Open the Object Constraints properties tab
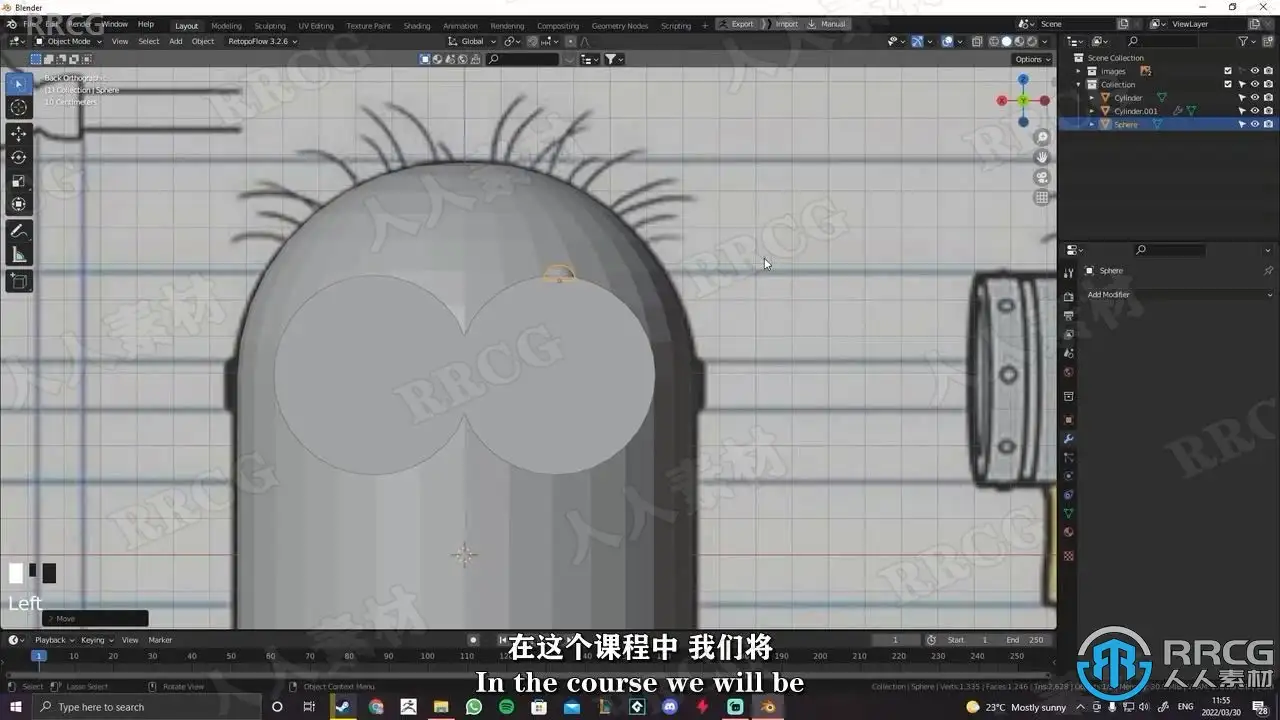 pos(1068,494)
